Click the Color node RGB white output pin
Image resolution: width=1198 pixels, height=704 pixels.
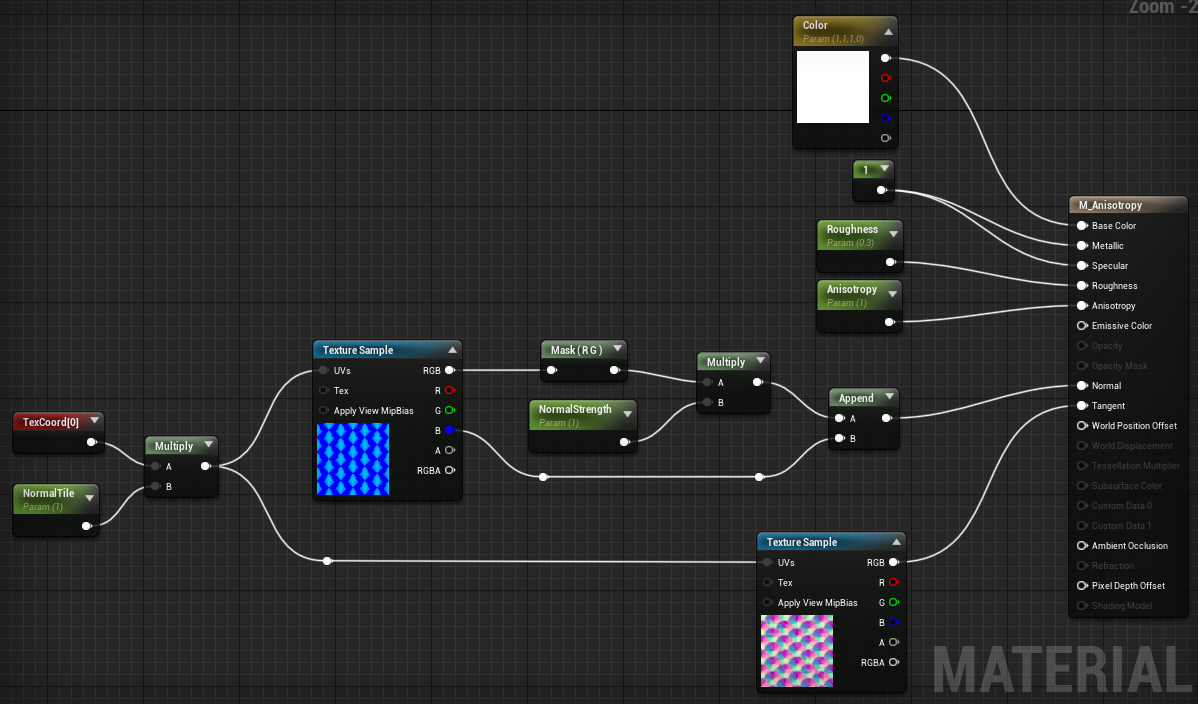click(x=886, y=58)
